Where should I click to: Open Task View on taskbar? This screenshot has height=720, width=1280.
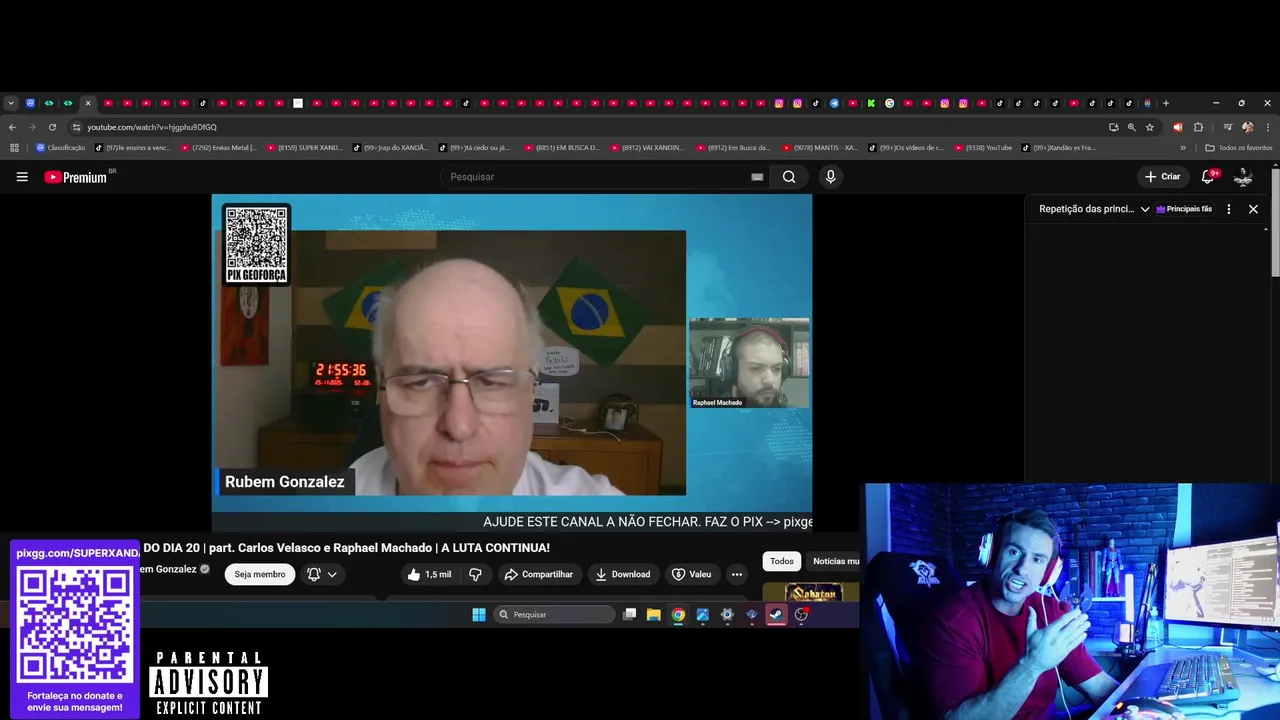(629, 615)
